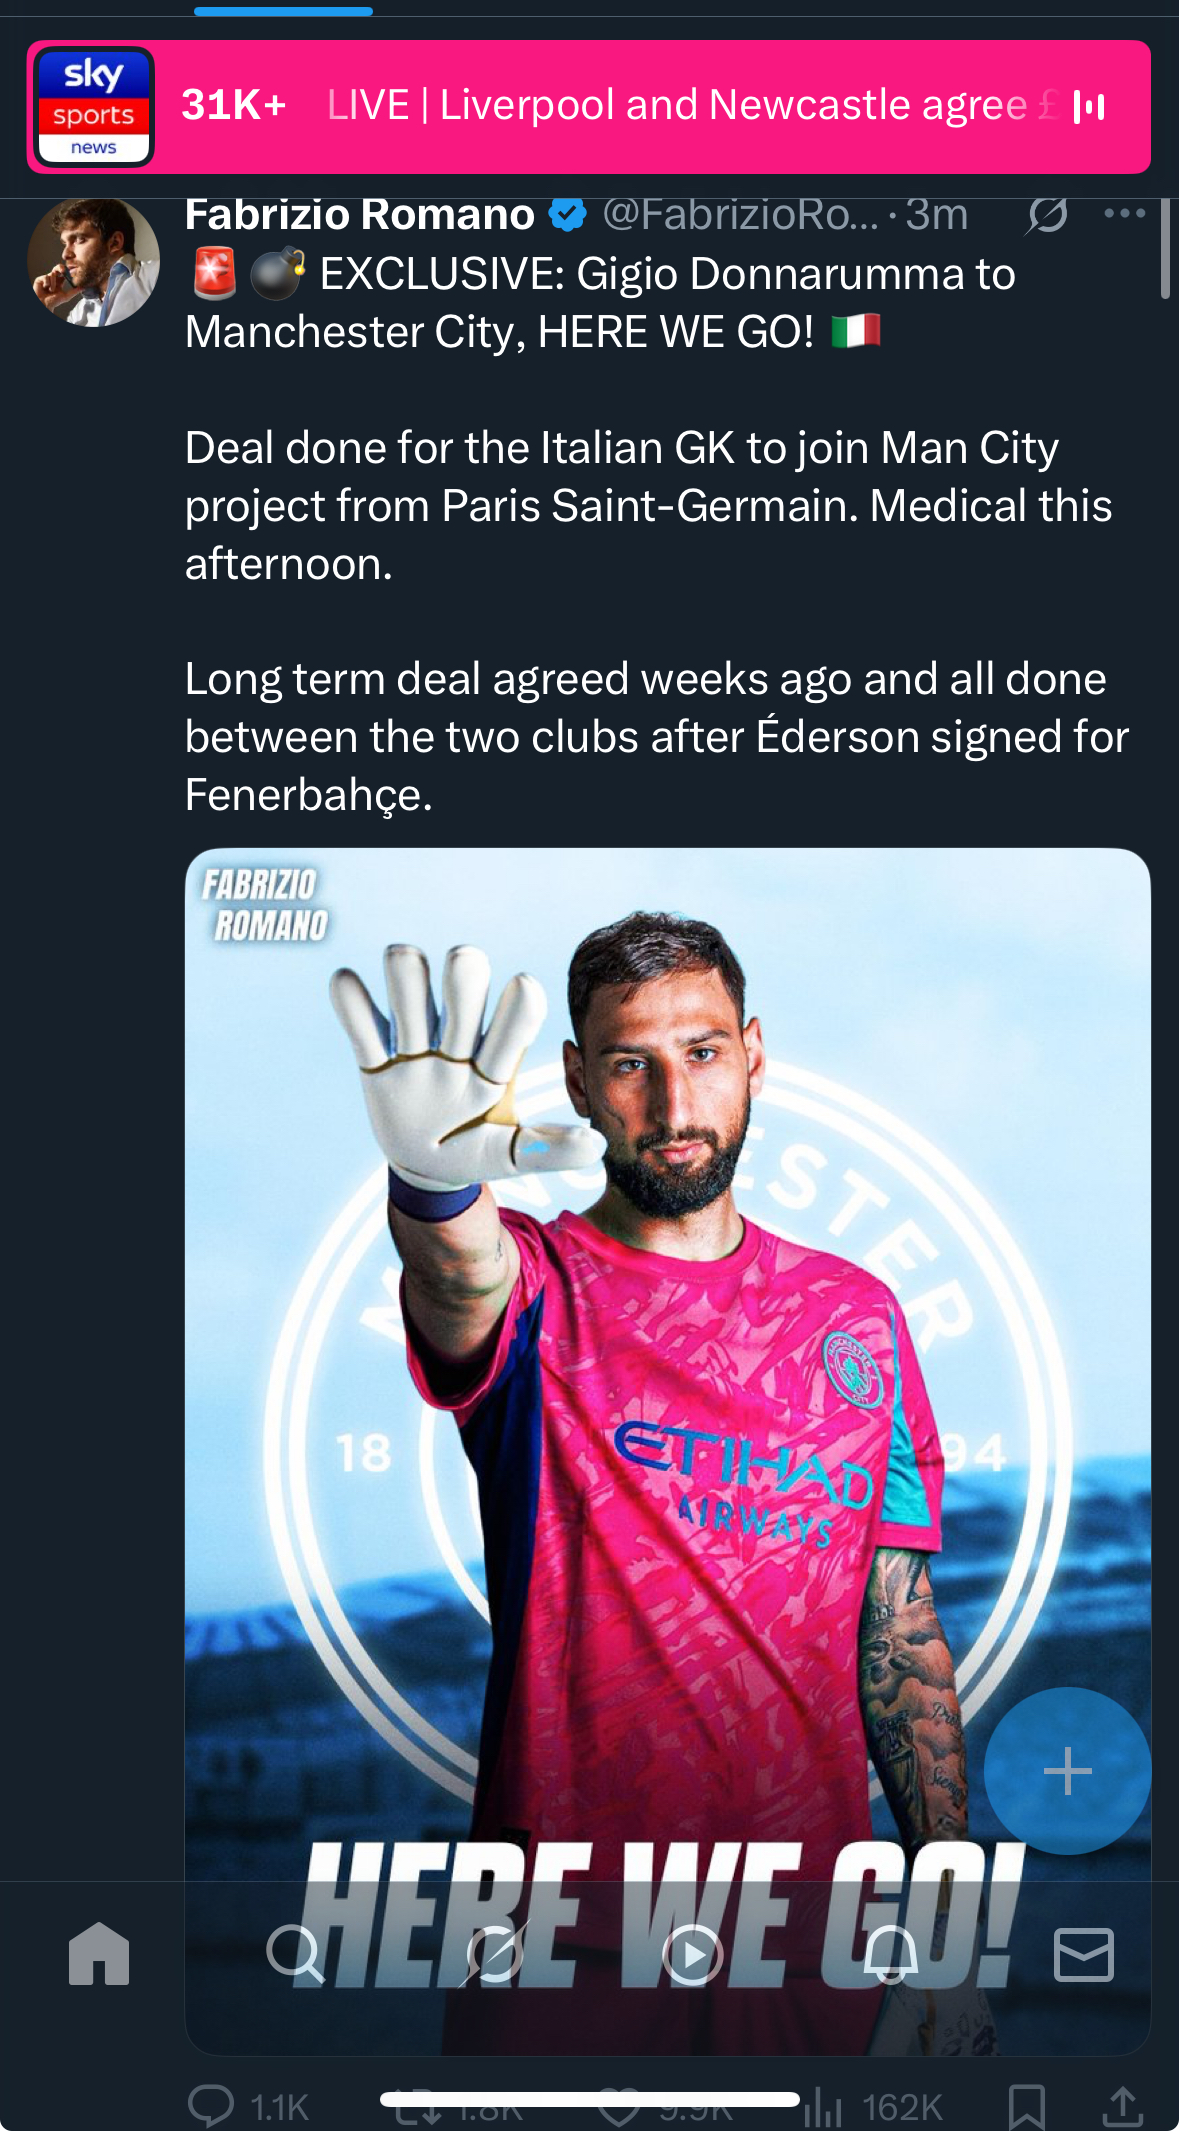Reply to the post with 1.1K comments
Viewport: 1179px width, 2131px height.
pyautogui.click(x=212, y=2106)
